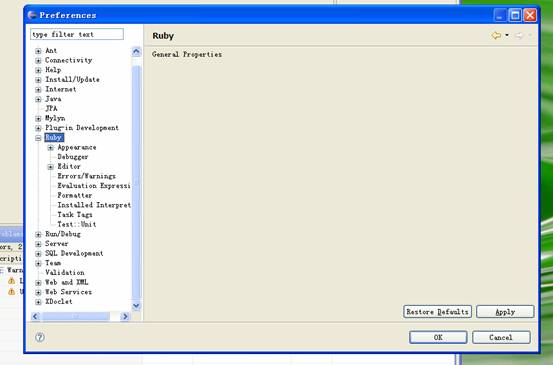553x365 pixels.
Task: Expand the Plug-in Development node
Action: click(x=38, y=128)
